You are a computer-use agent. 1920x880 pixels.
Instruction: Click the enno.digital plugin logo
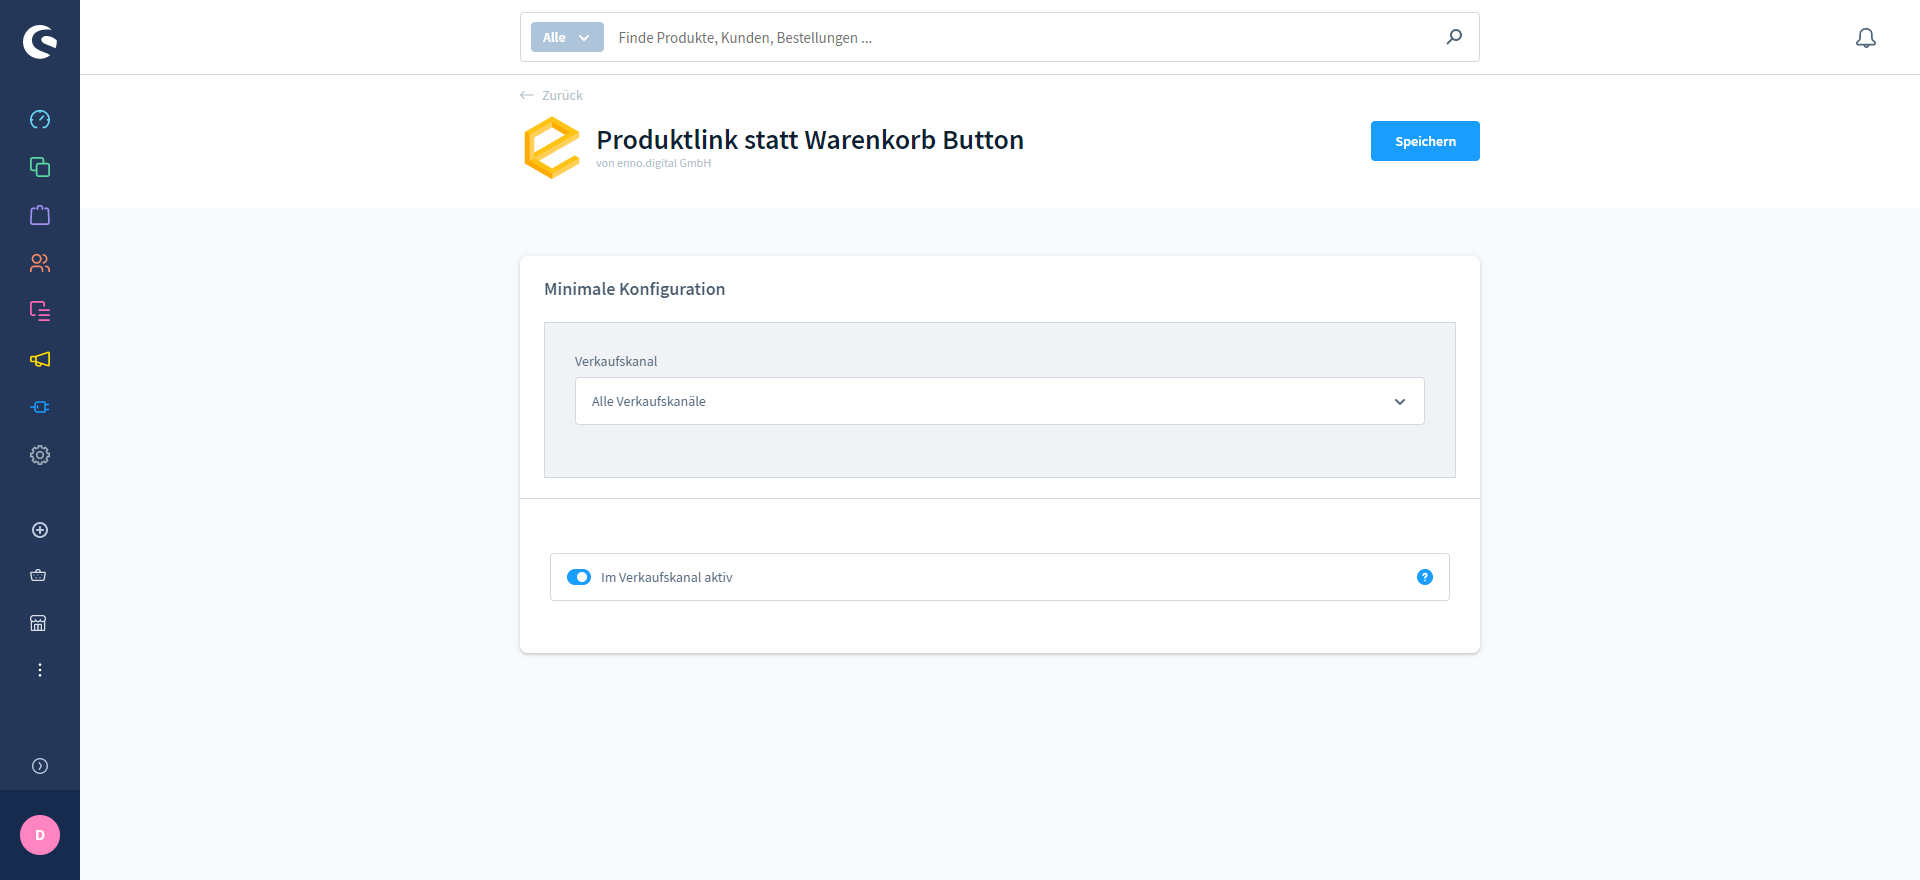(x=552, y=148)
